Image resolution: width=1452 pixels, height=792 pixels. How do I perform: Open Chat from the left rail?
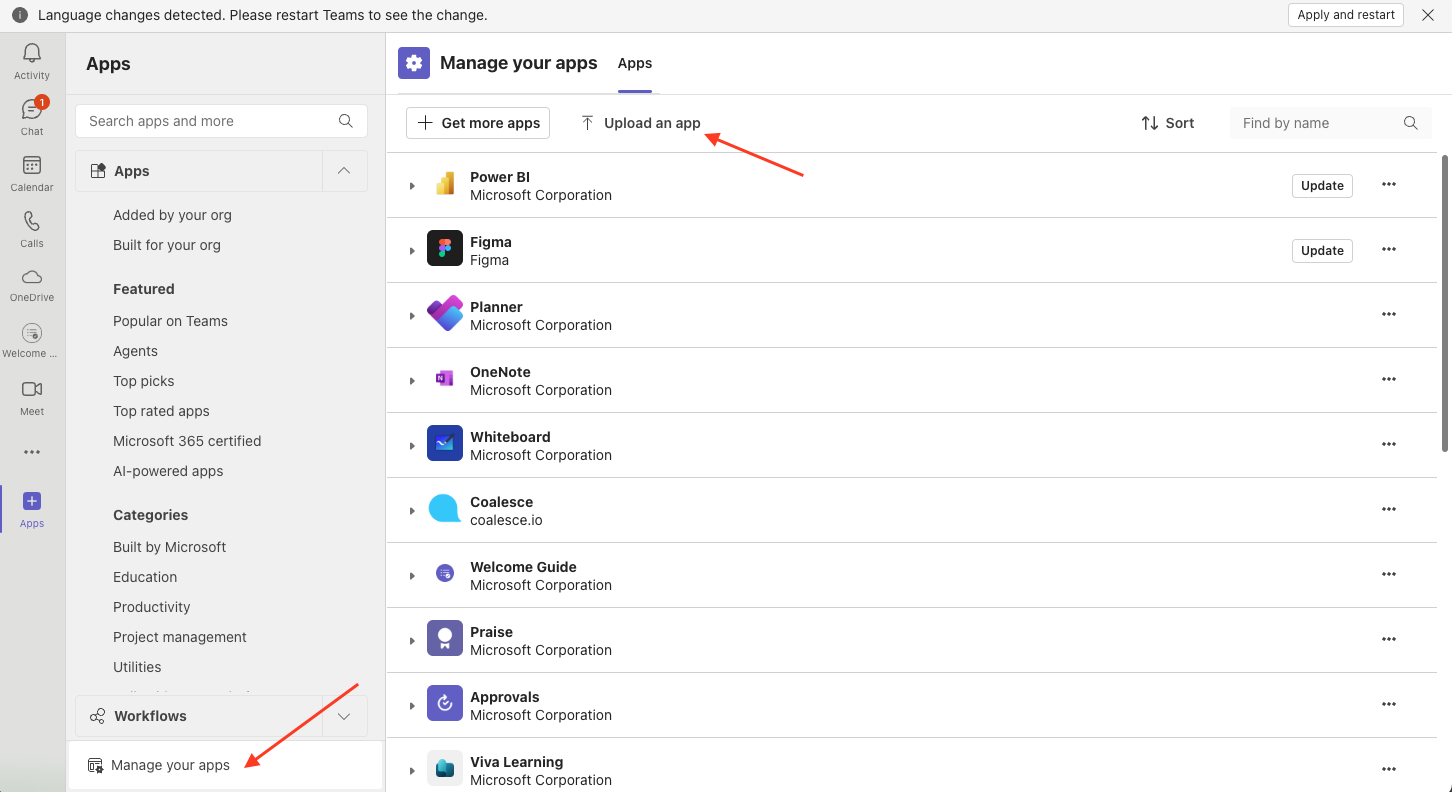tap(32, 111)
